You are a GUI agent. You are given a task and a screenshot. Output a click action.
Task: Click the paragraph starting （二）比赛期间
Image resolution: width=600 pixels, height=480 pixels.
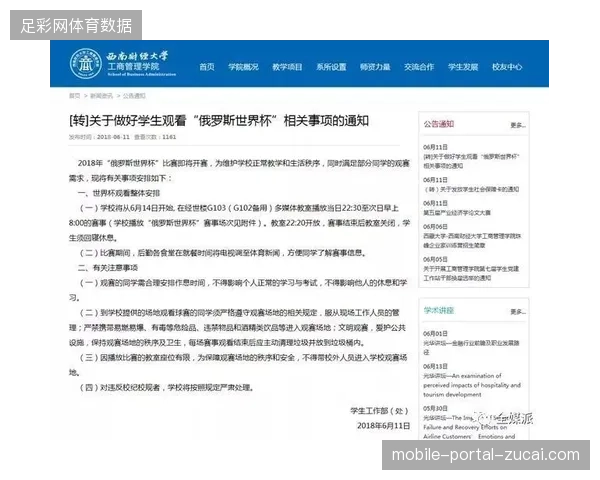[x=223, y=253]
